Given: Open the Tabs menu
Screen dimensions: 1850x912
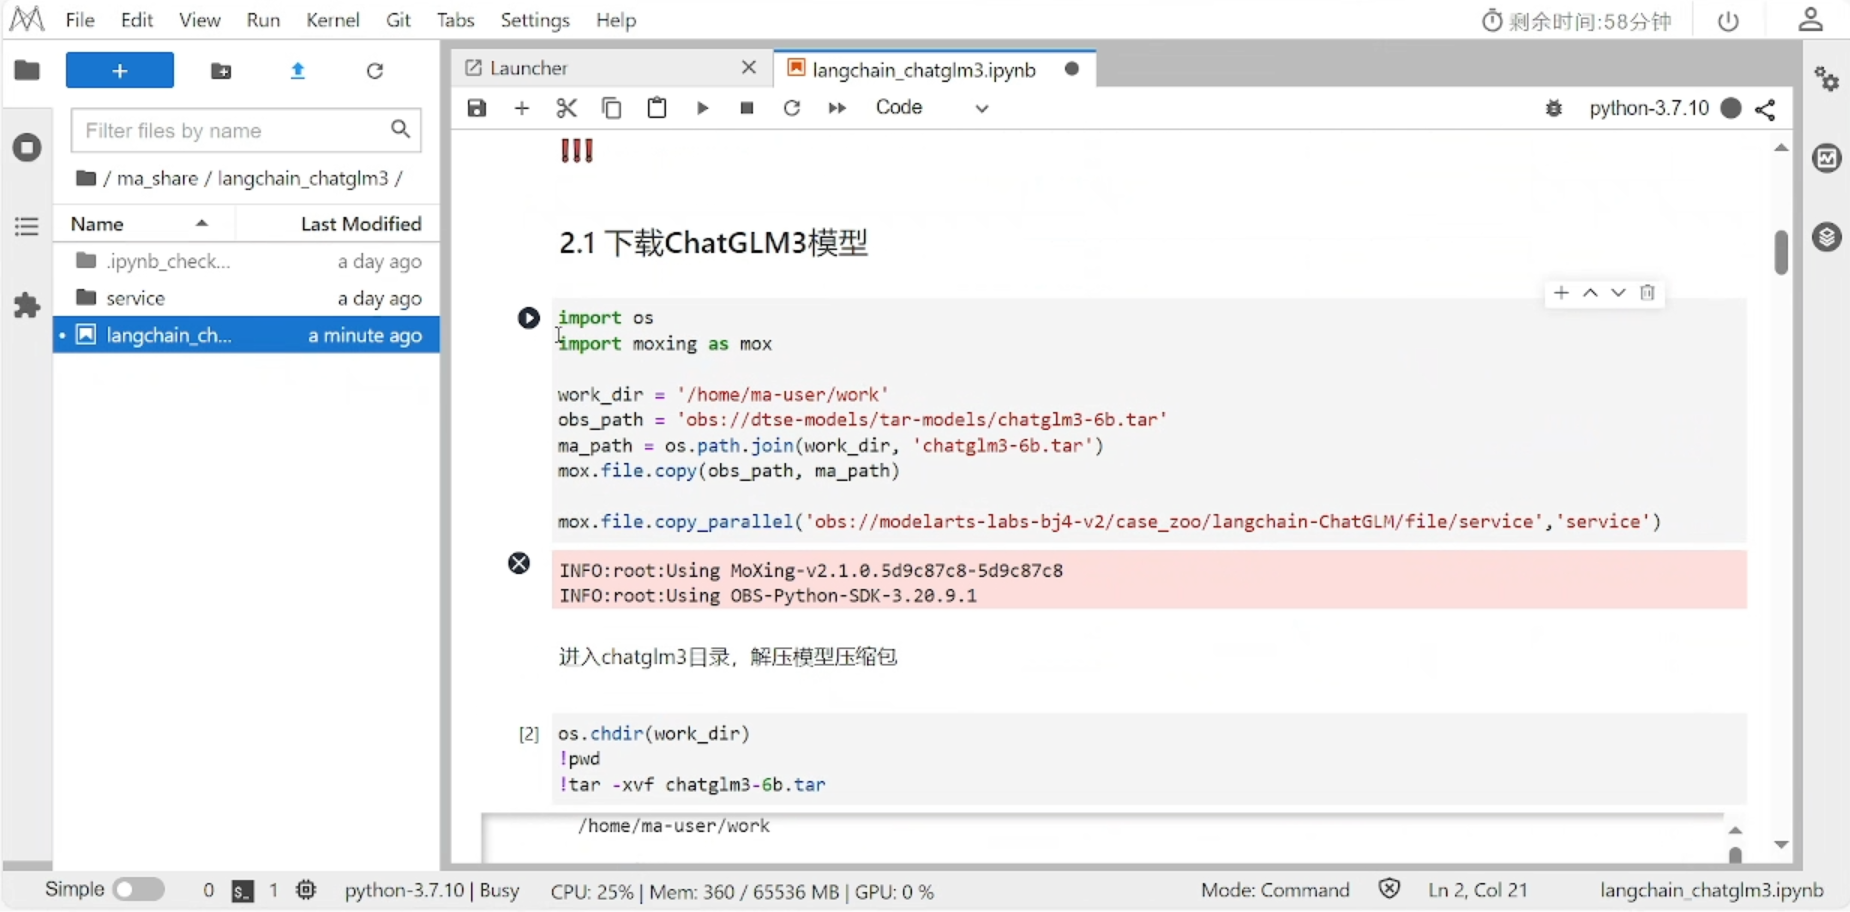Looking at the screenshot, I should (x=455, y=20).
